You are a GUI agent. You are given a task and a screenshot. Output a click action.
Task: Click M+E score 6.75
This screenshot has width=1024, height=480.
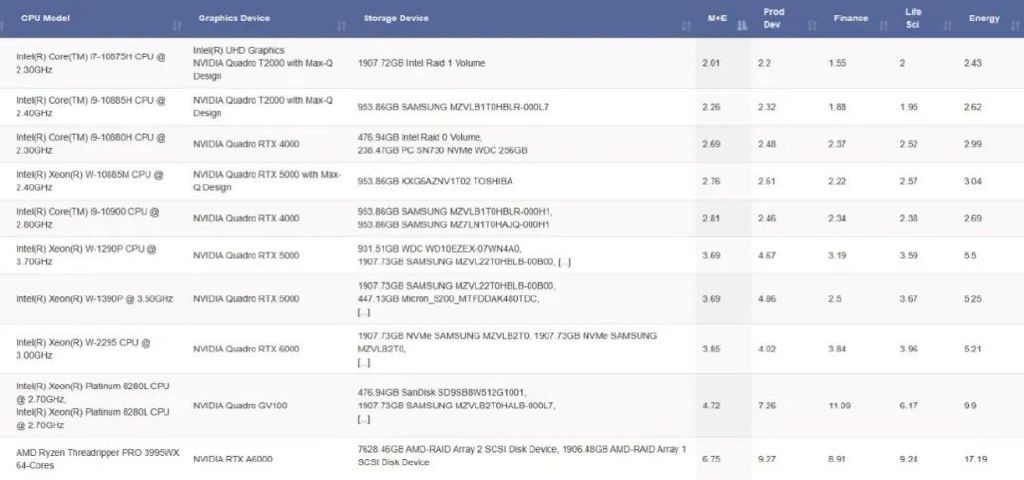(x=710, y=459)
